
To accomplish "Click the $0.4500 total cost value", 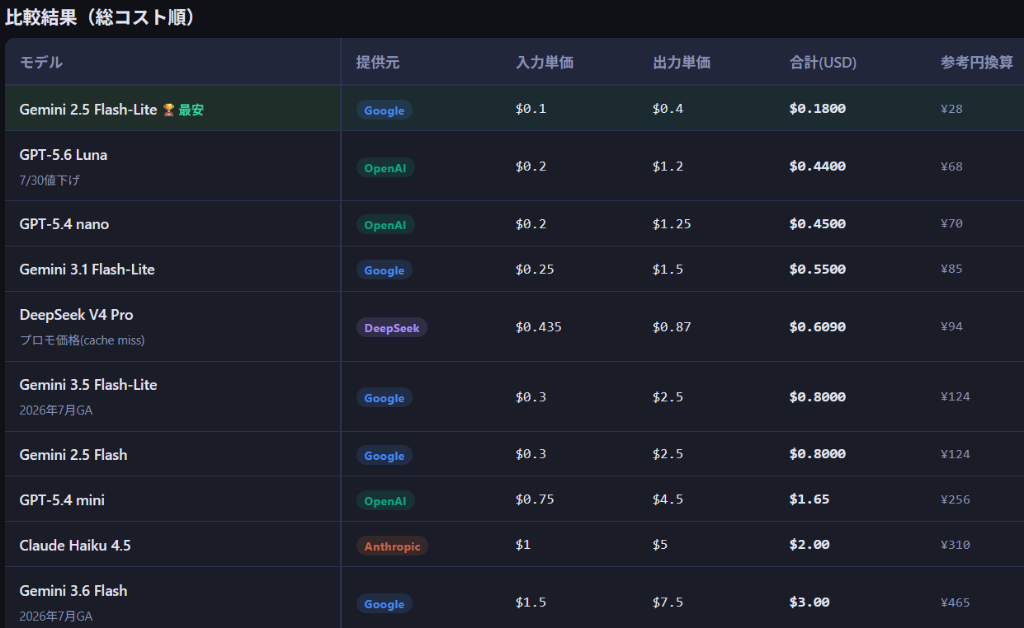I will tap(817, 224).
